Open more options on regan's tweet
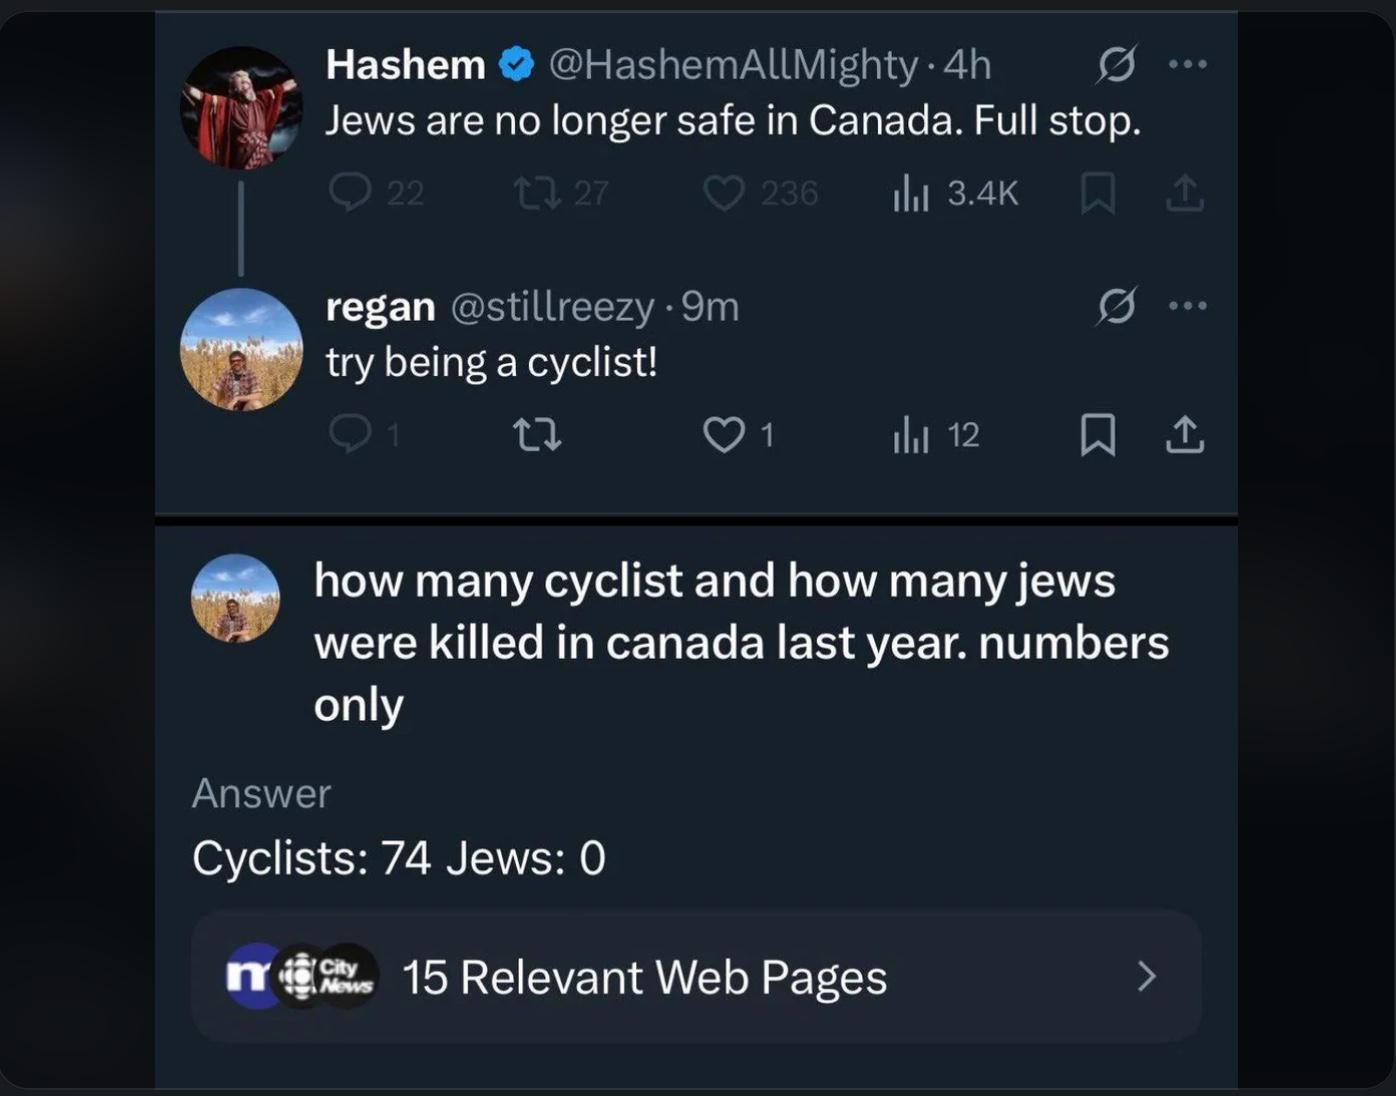The image size is (1396, 1096). (1188, 306)
